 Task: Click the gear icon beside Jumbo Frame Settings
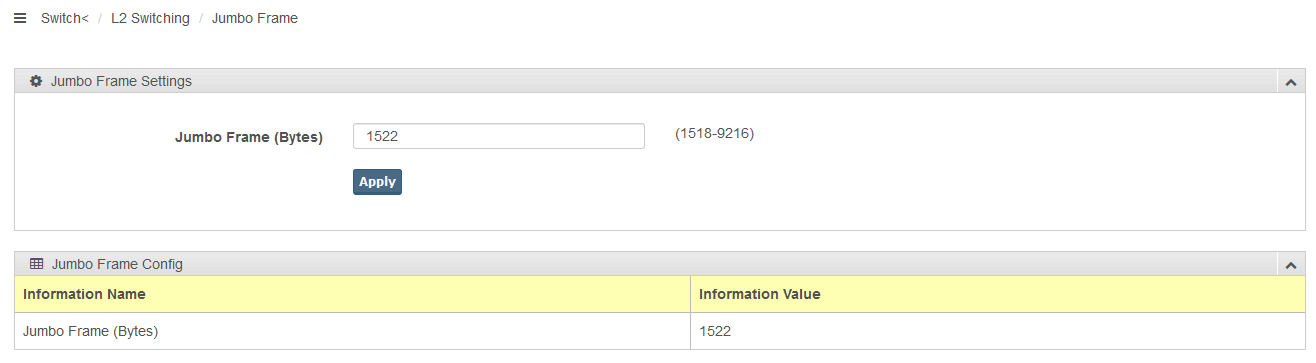(x=36, y=81)
